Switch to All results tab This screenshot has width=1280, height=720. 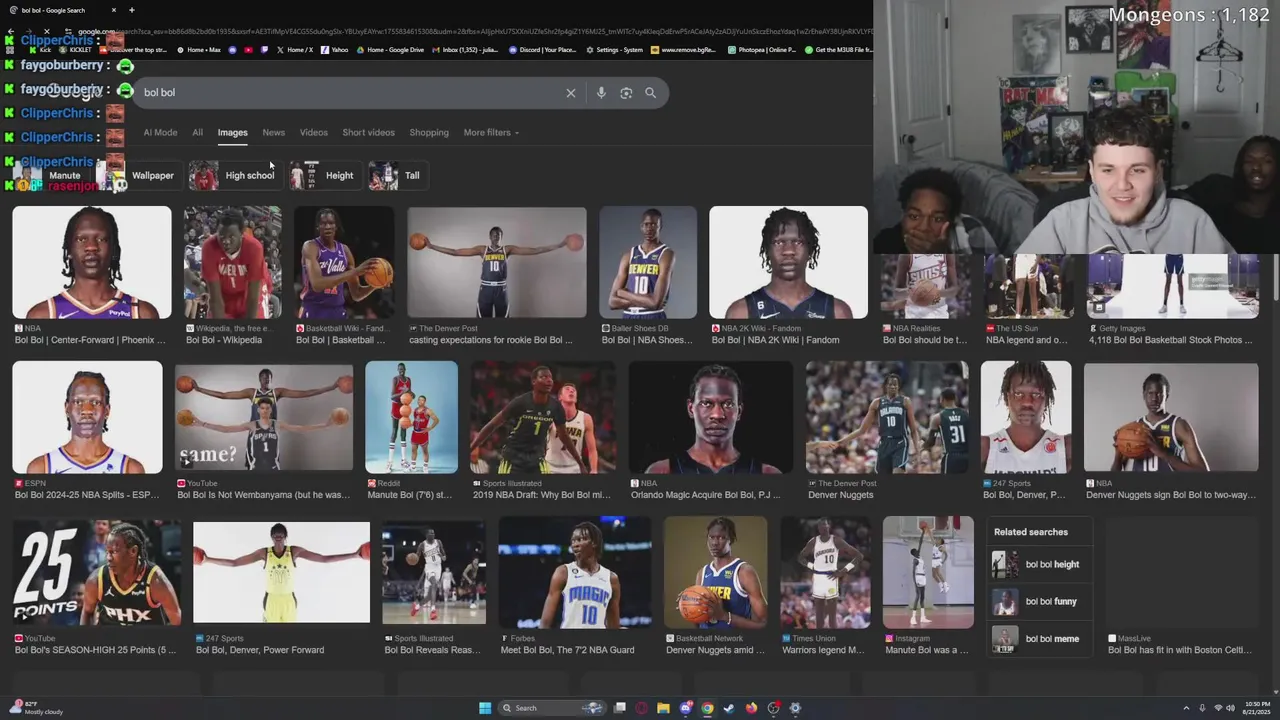click(x=197, y=133)
